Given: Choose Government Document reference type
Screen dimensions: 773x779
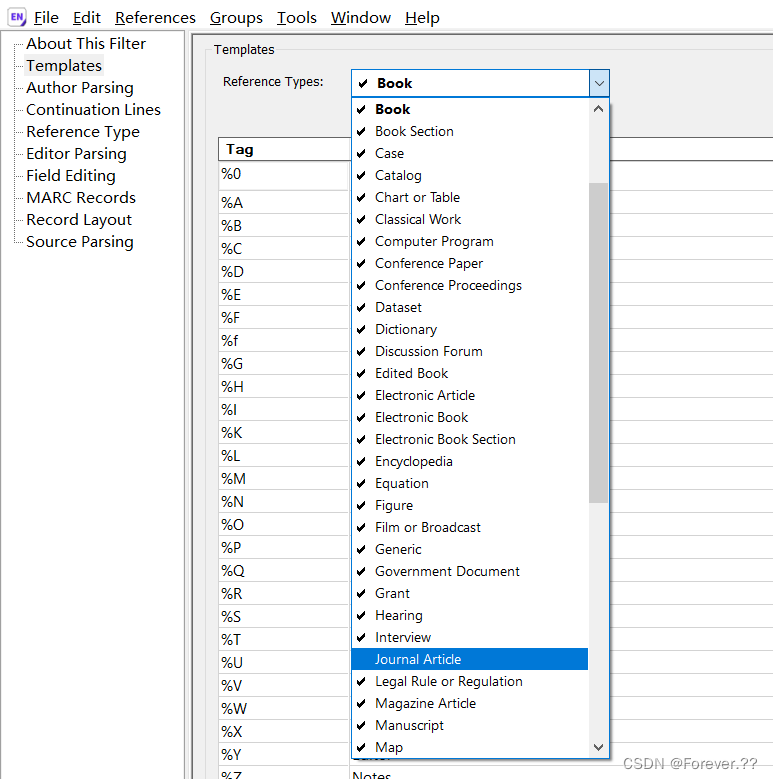Looking at the screenshot, I should 469,571.
